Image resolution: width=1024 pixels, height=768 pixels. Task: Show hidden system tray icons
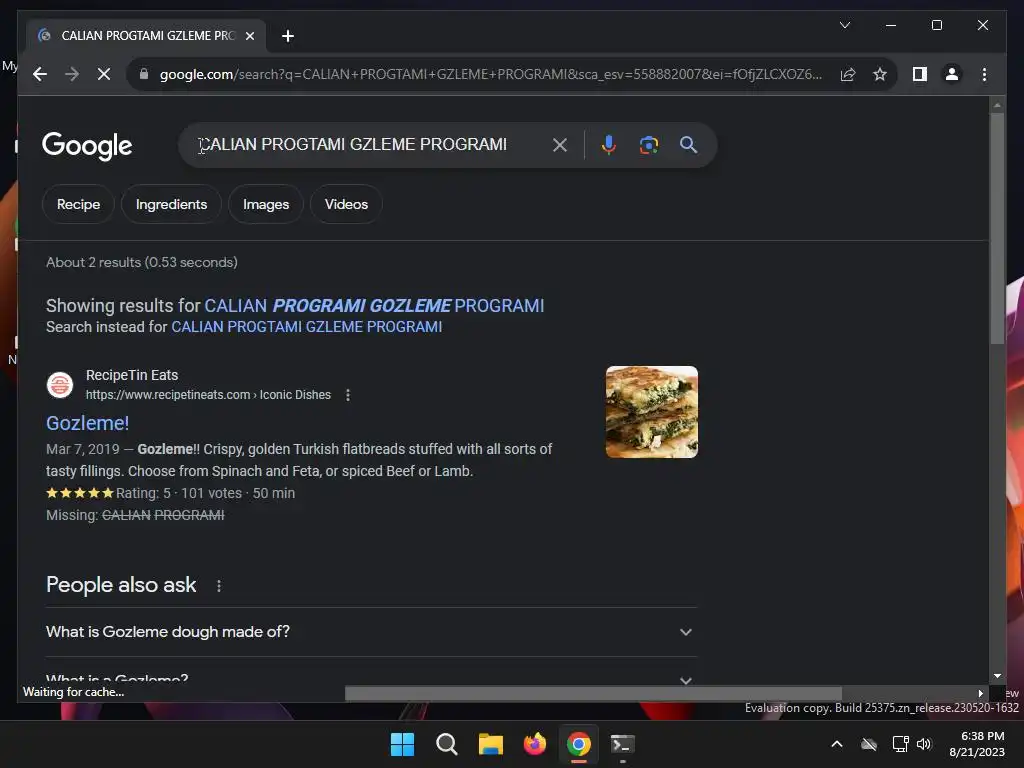[x=837, y=744]
